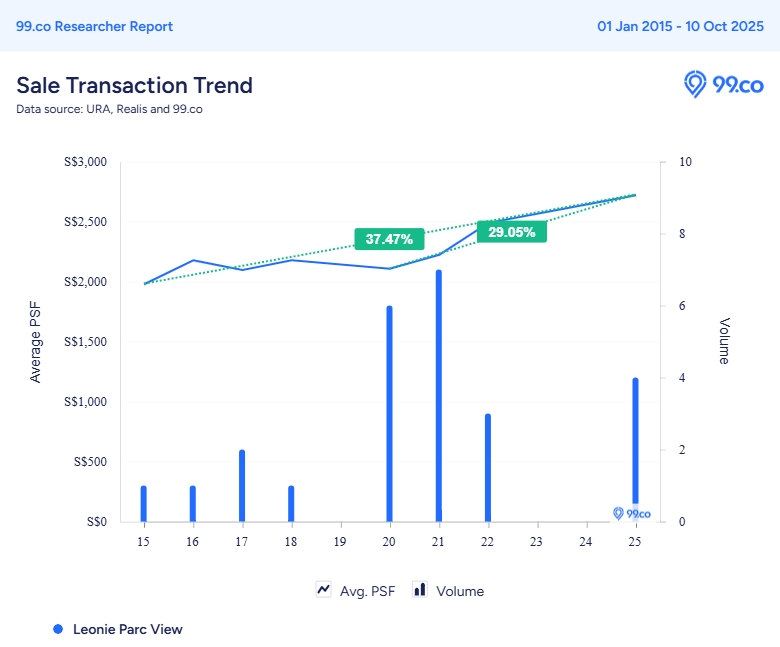Click the 99.co logo at top right
Image resolution: width=780 pixels, height=647 pixels.
click(x=723, y=85)
